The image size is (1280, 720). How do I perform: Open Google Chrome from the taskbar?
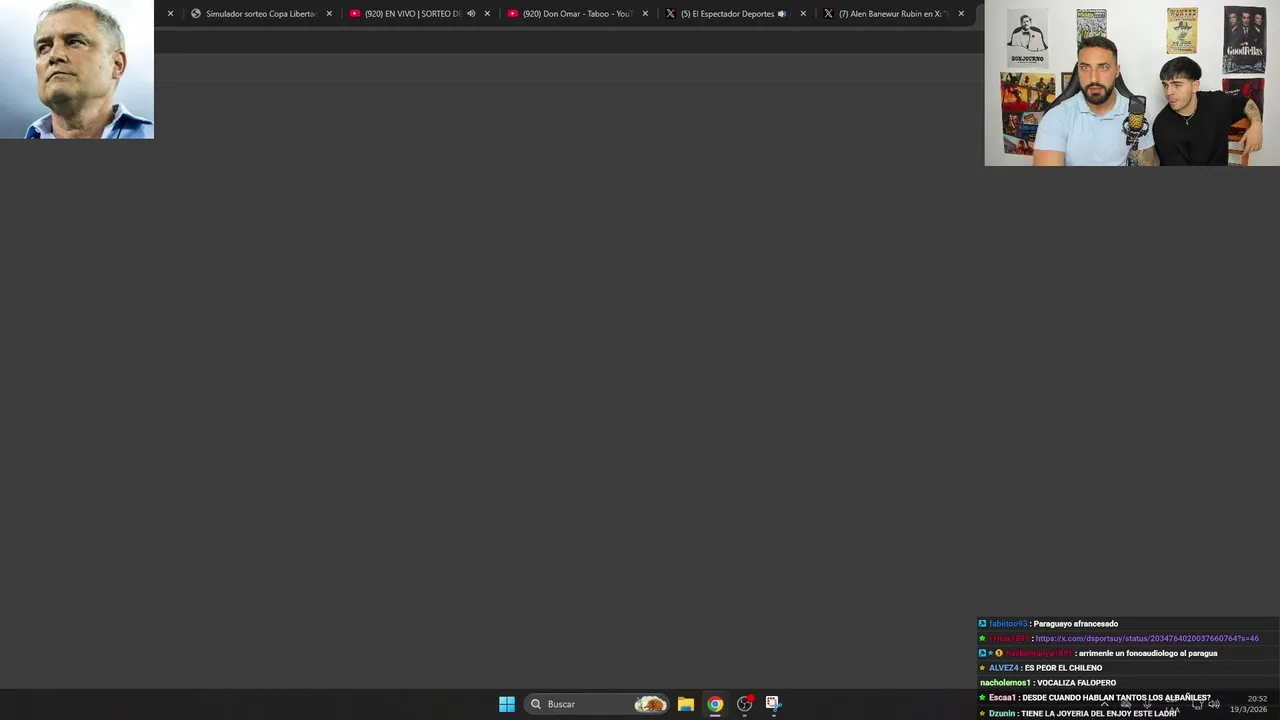pos(715,704)
